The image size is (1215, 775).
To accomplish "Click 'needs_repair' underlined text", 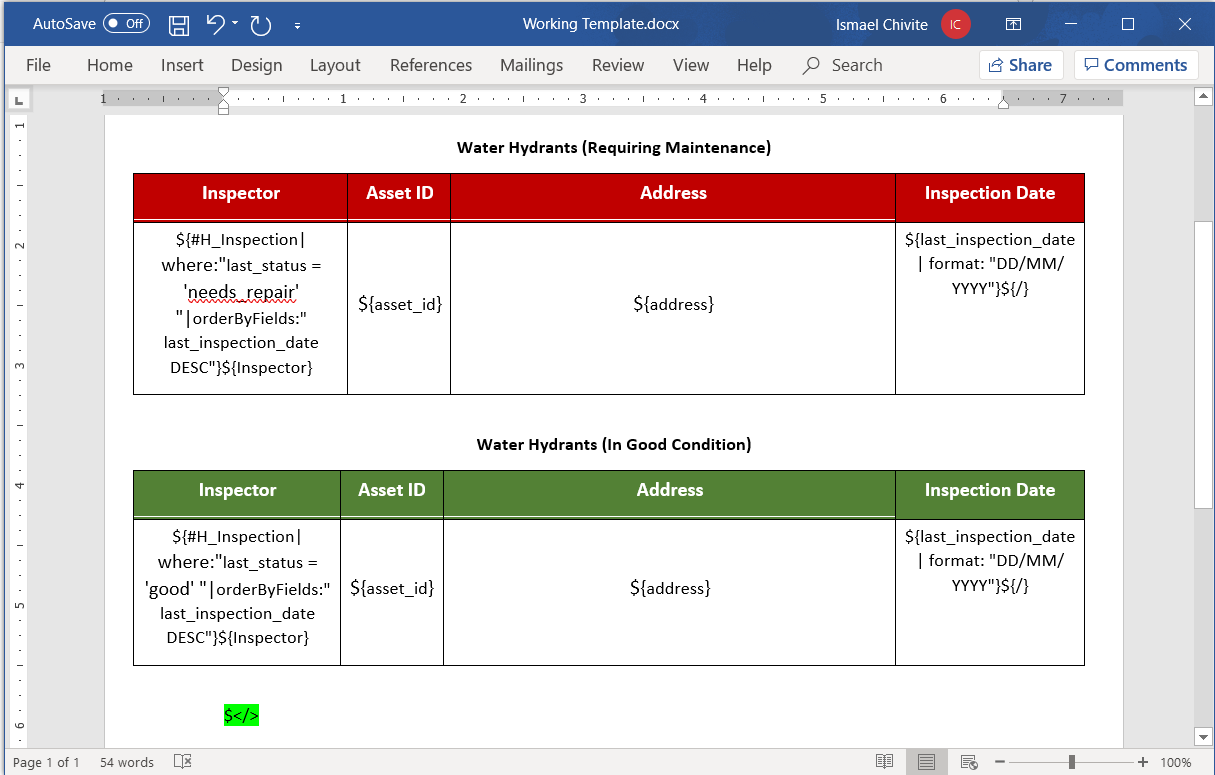I will (x=241, y=292).
